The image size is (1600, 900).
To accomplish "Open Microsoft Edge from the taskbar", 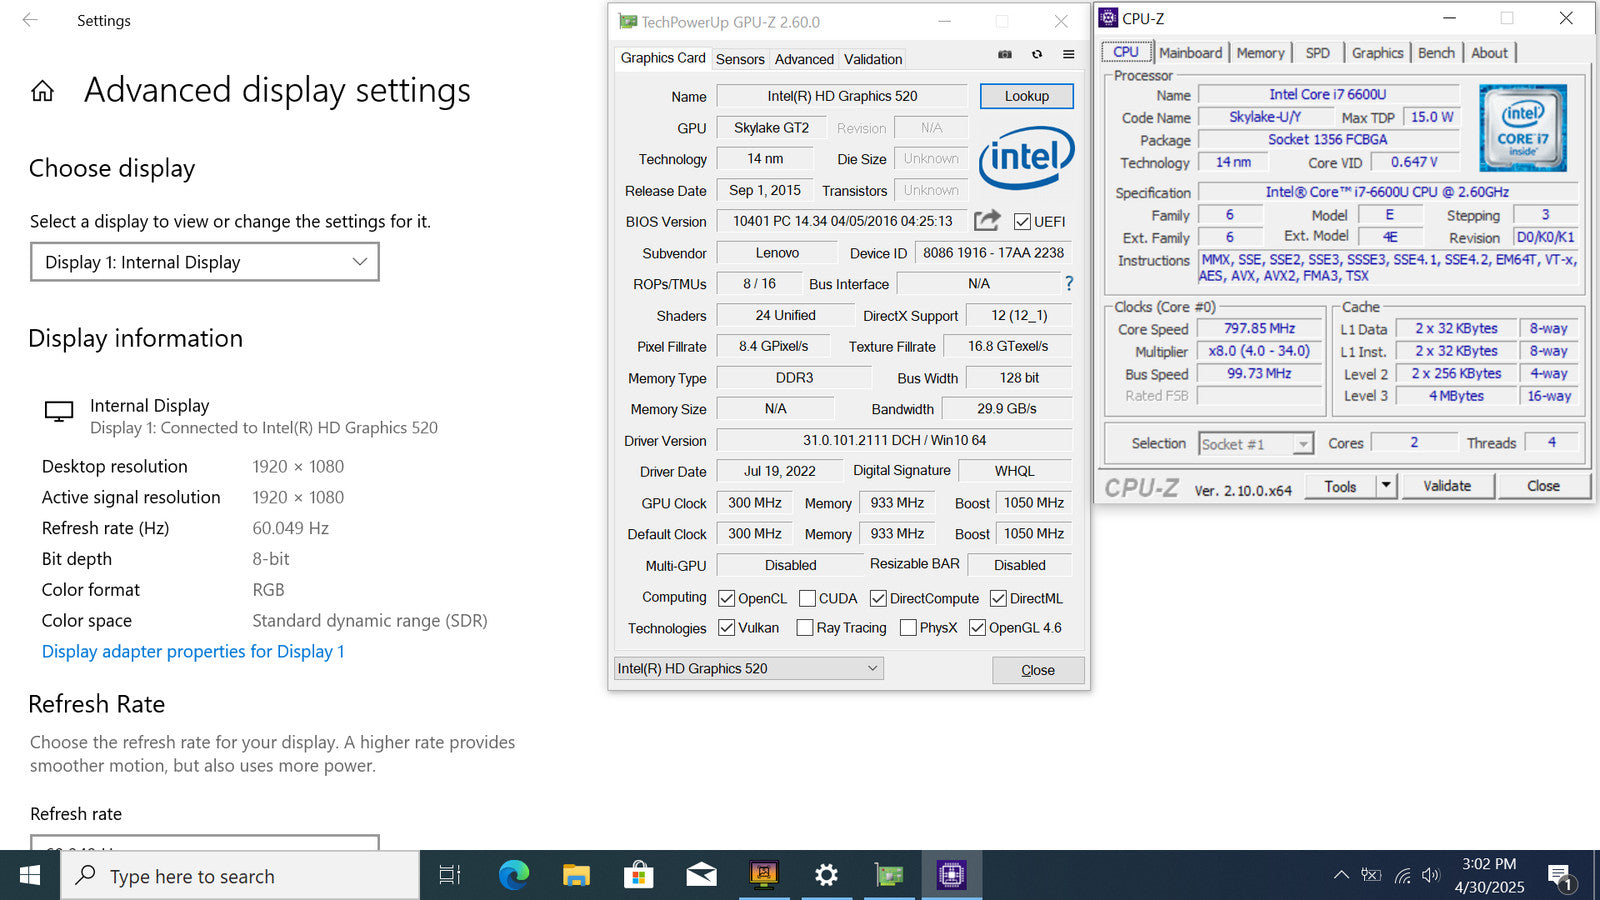I will [514, 876].
